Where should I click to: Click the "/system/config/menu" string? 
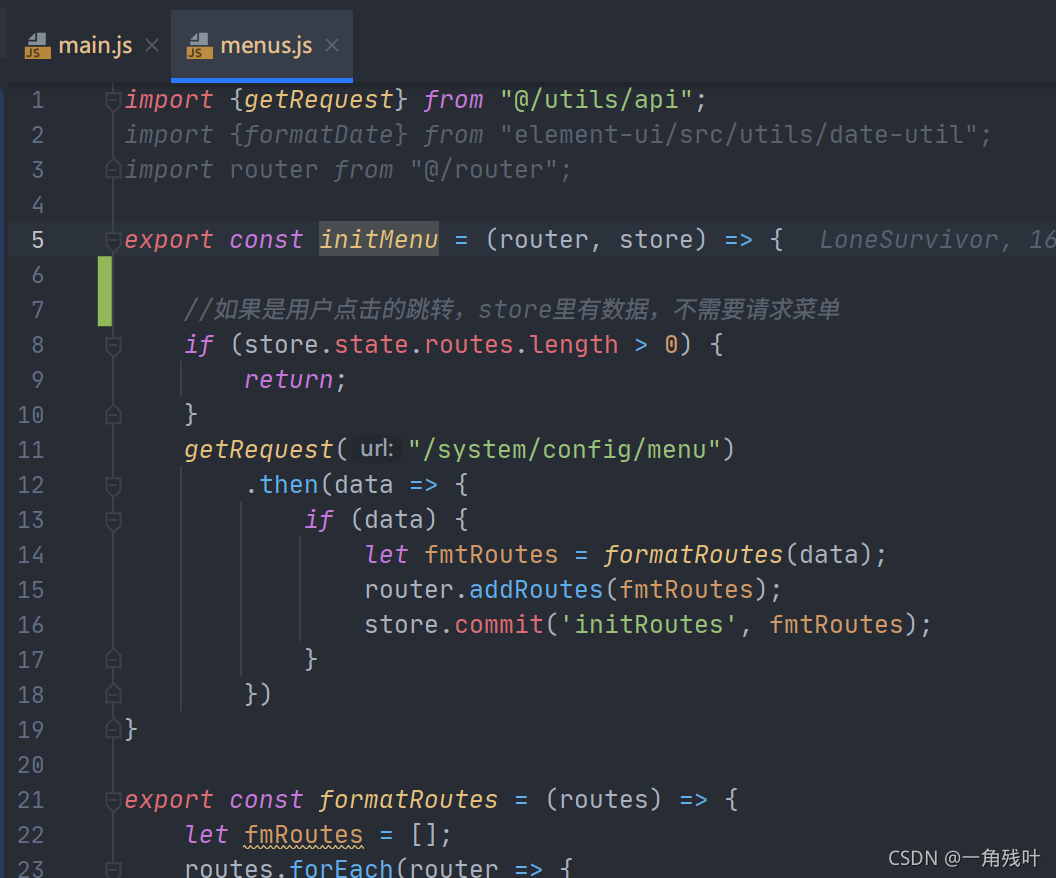point(564,450)
